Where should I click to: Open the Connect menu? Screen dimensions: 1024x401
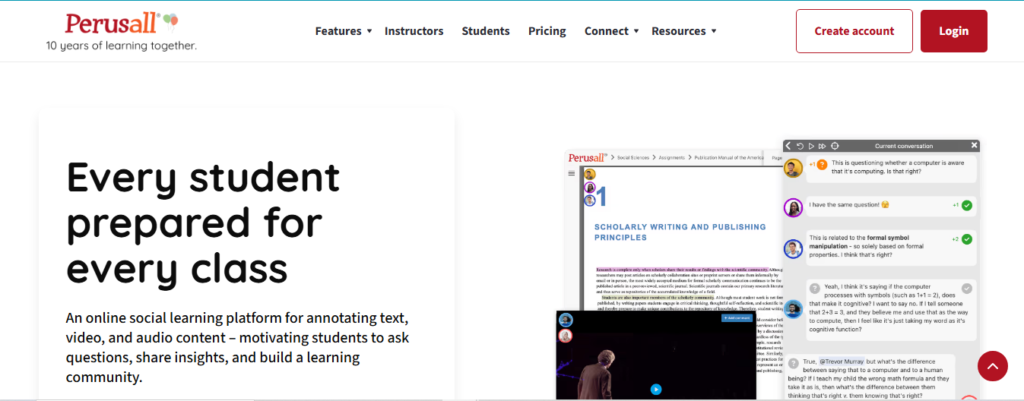(607, 31)
